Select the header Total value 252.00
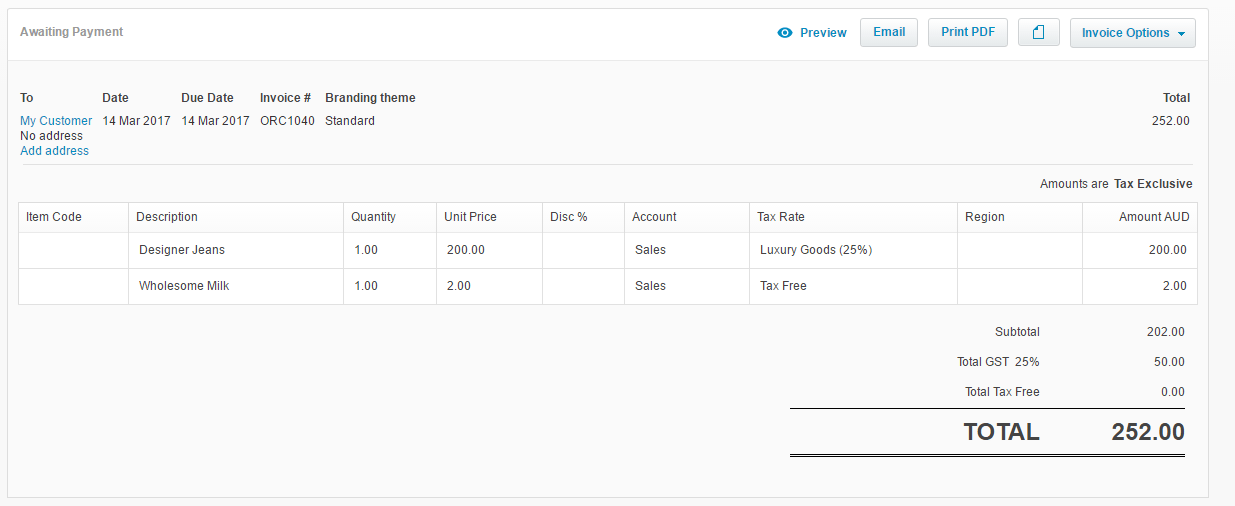1235x506 pixels. (x=1171, y=121)
